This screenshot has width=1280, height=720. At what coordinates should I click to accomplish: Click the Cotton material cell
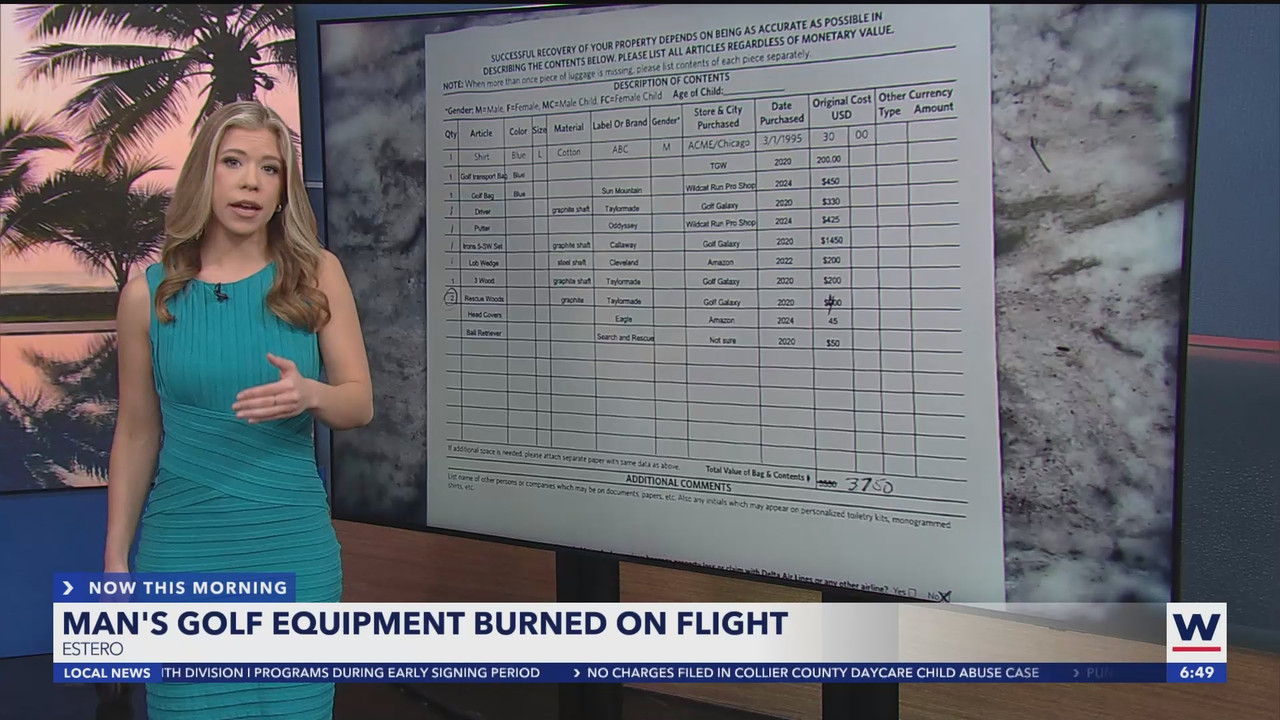(x=568, y=152)
